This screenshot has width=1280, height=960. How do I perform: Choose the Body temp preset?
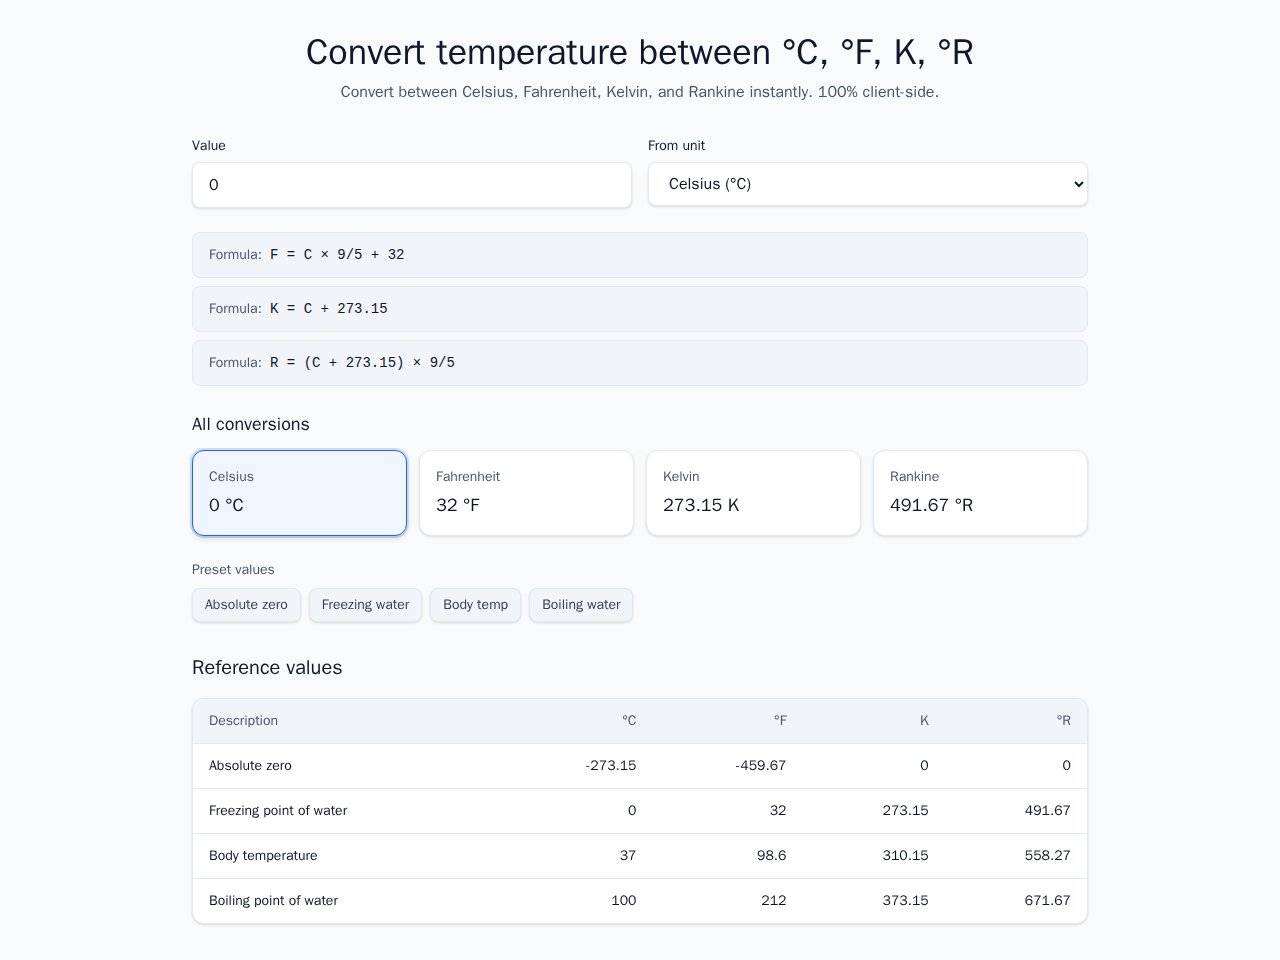click(475, 605)
